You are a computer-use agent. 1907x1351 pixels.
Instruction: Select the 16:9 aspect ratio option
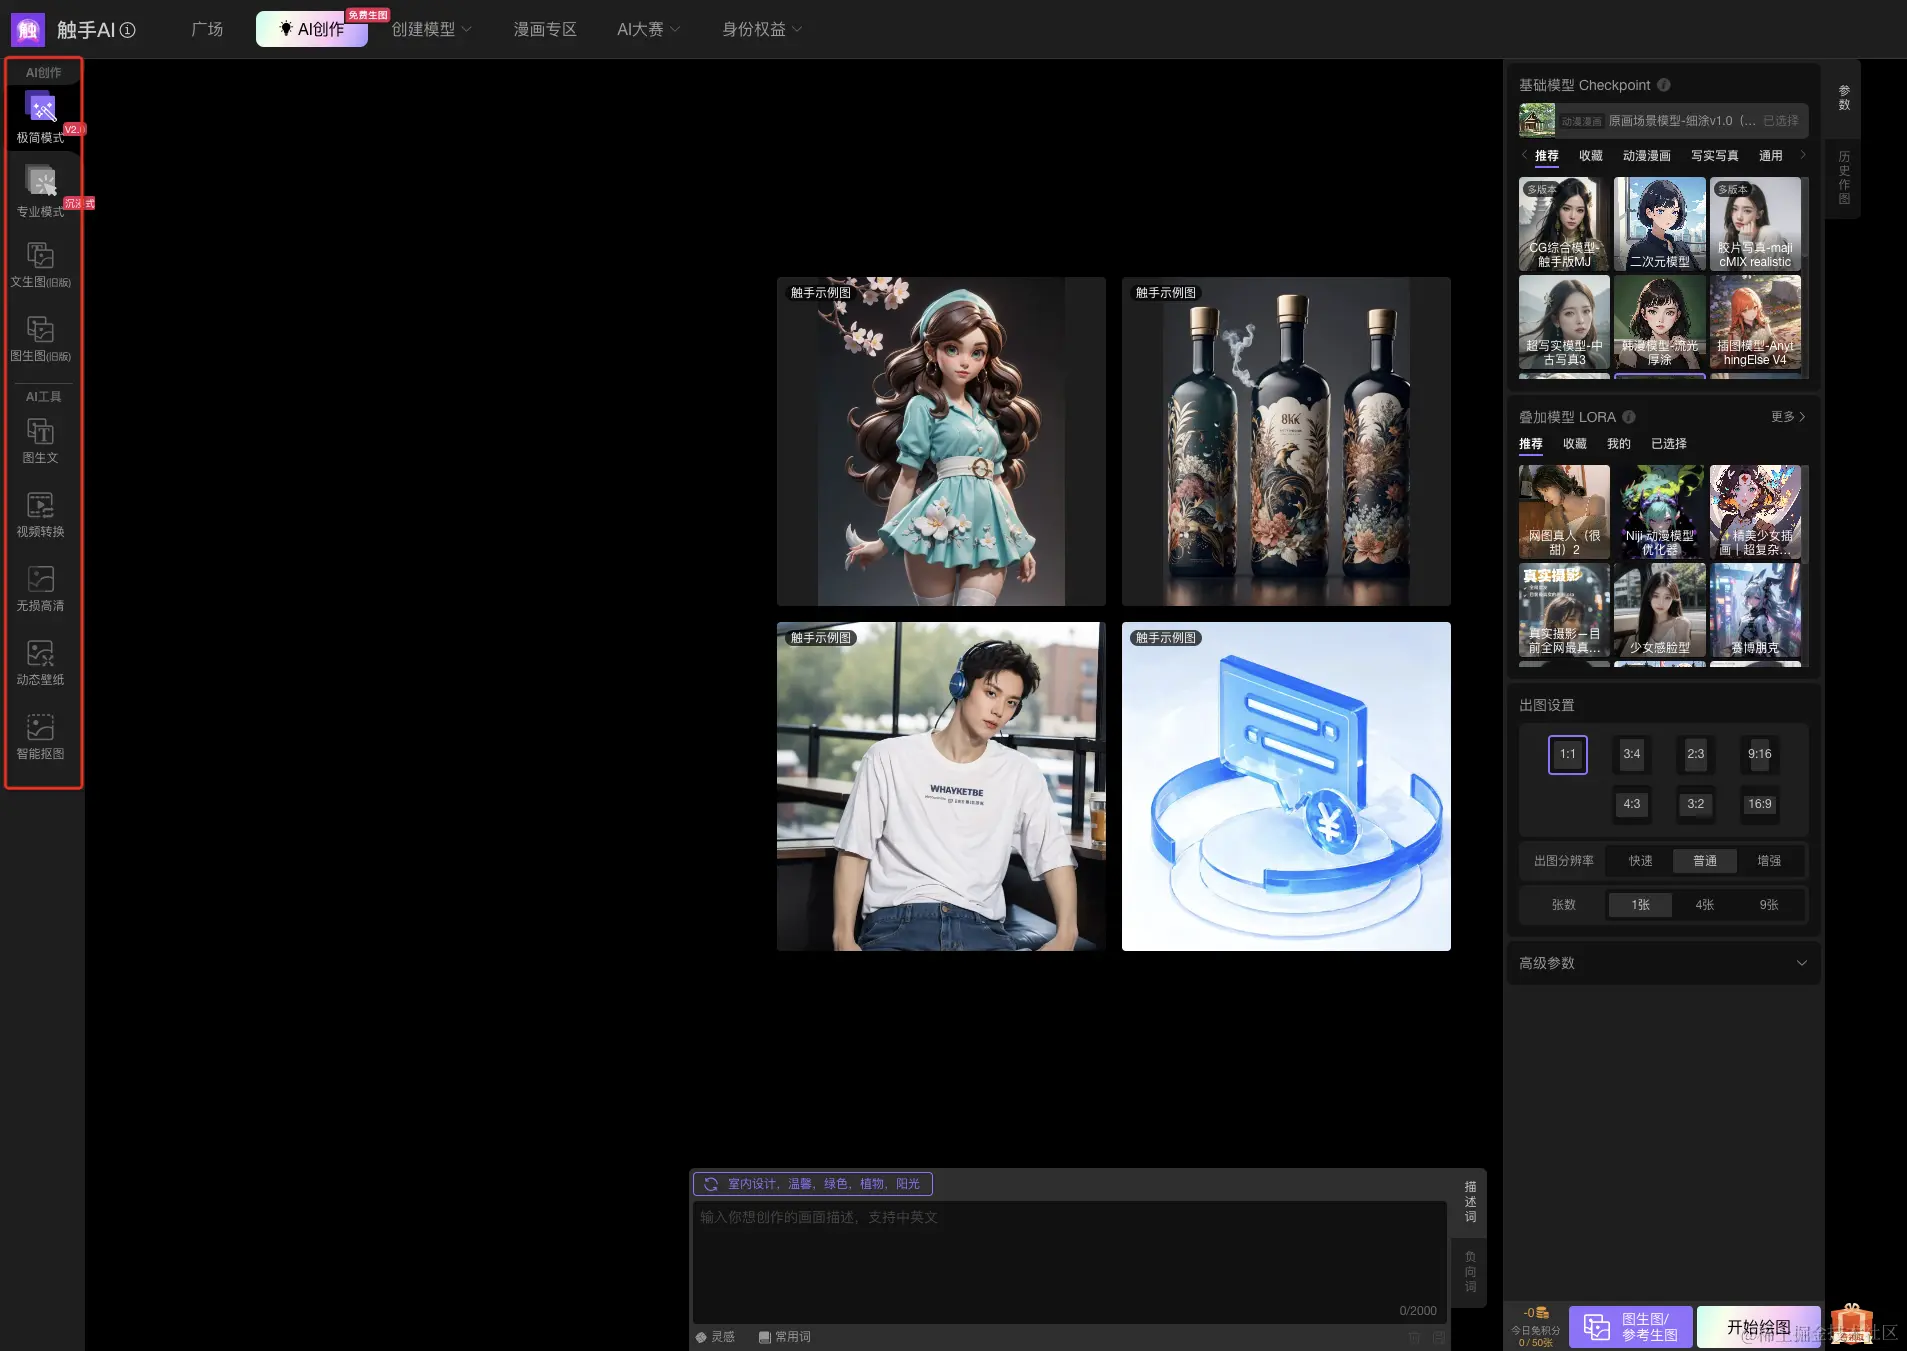(x=1759, y=804)
